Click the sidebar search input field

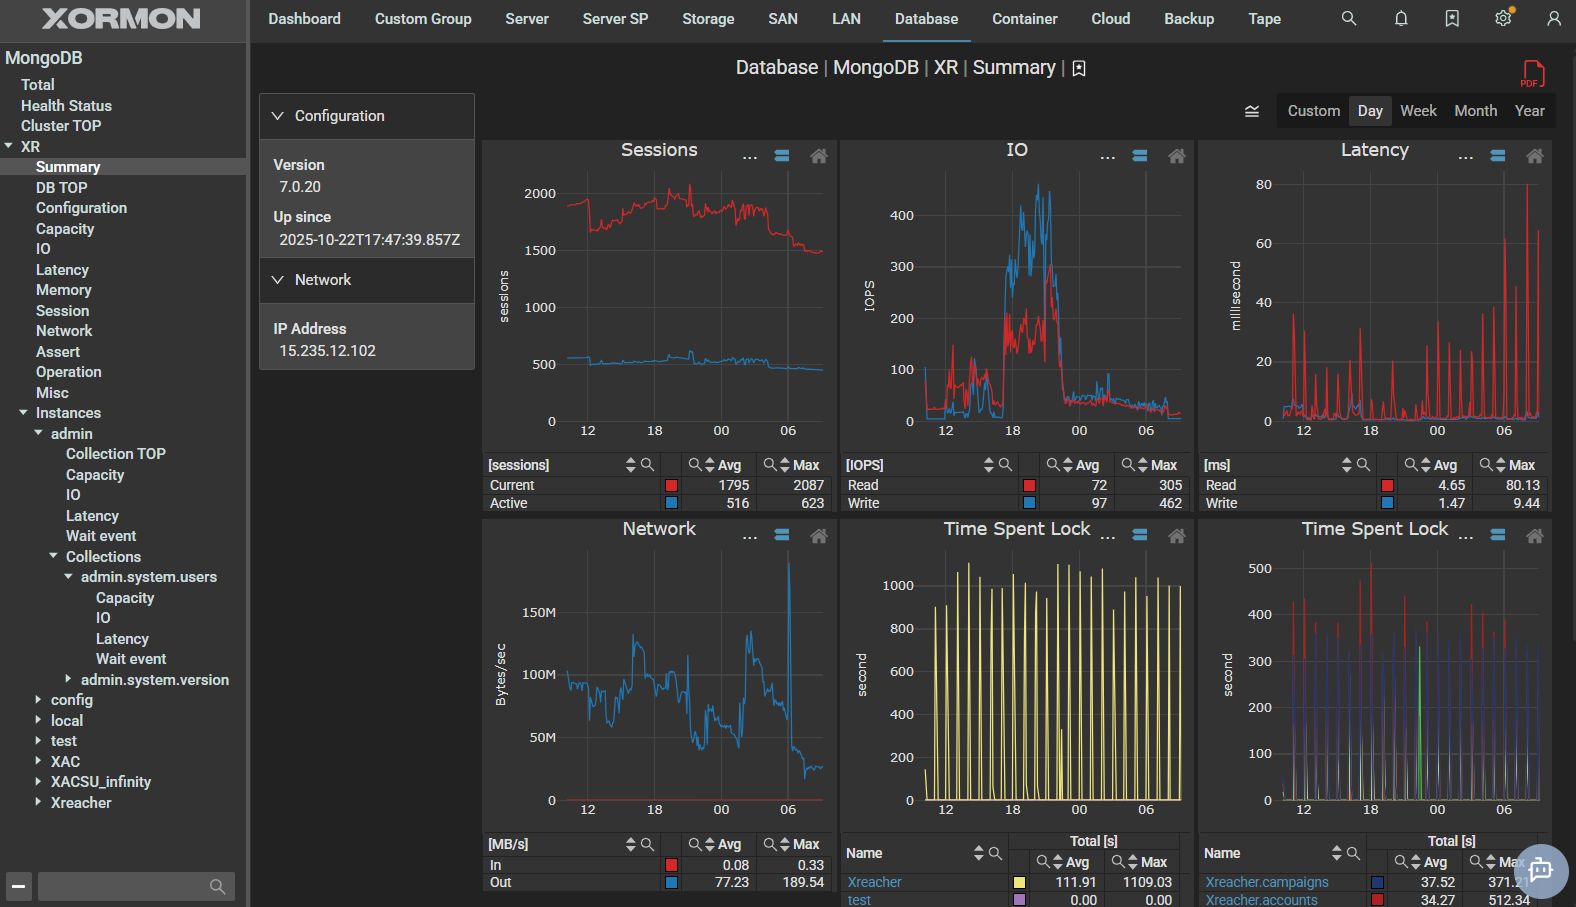[x=122, y=886]
